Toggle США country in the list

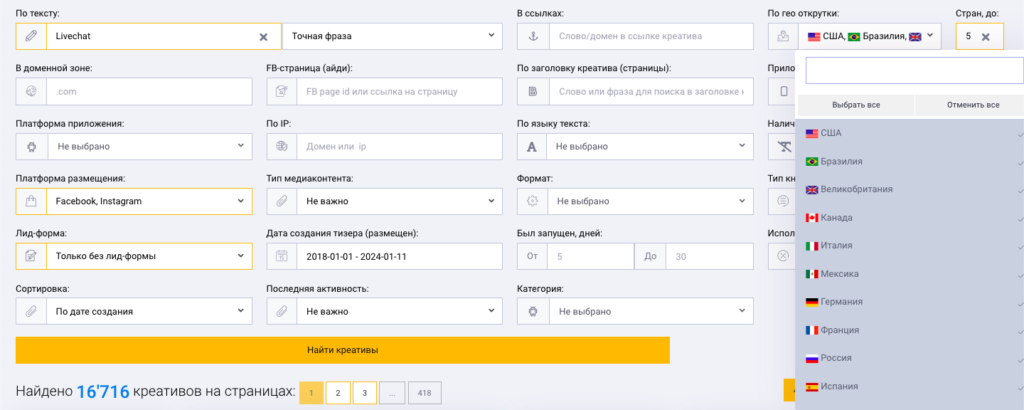(910, 133)
